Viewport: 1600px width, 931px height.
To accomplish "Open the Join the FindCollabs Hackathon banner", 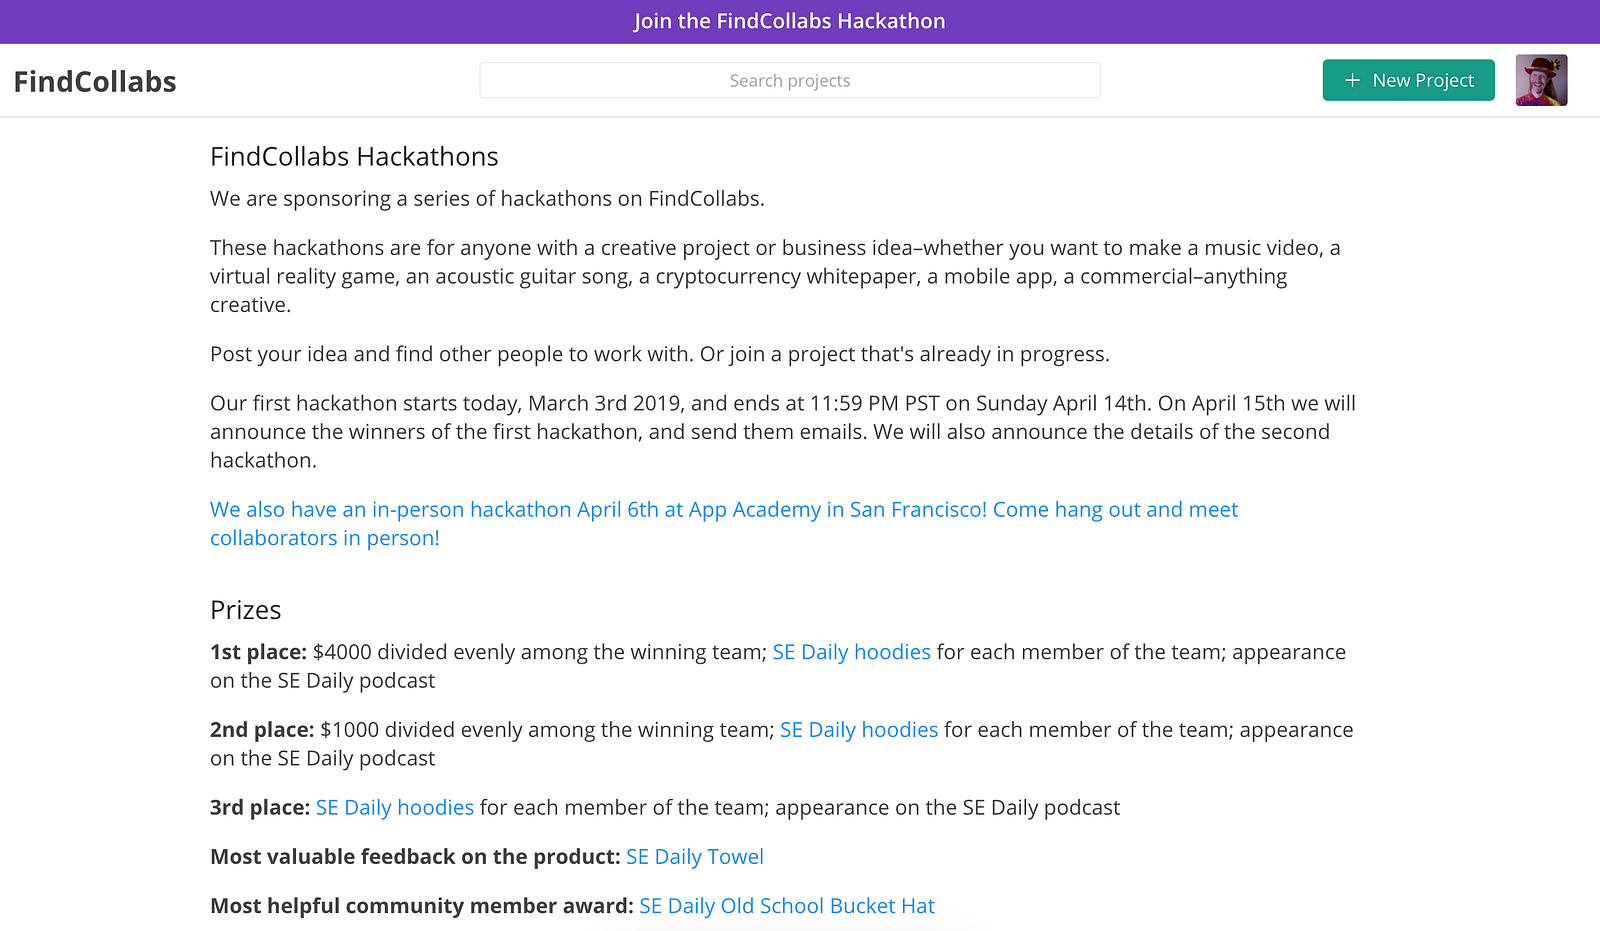I will (790, 21).
